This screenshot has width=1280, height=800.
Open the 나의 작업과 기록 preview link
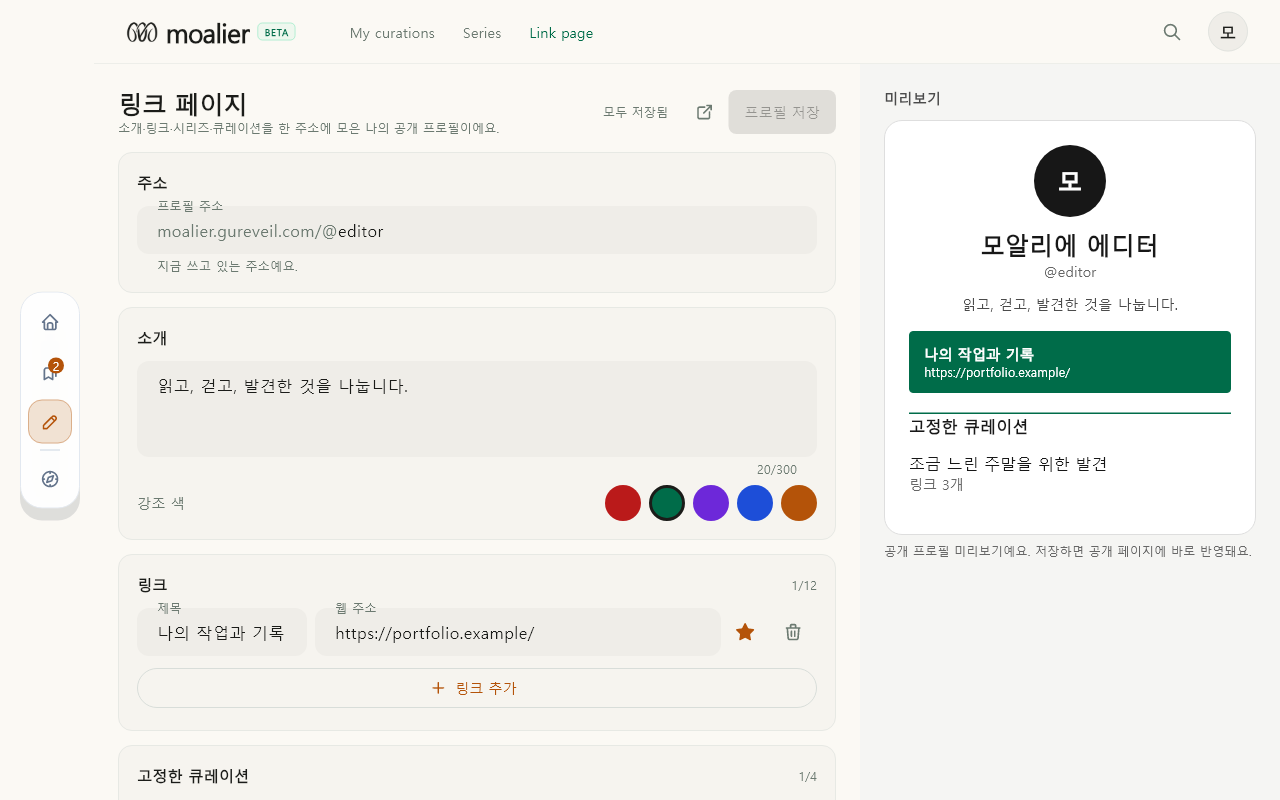pyautogui.click(x=1070, y=362)
